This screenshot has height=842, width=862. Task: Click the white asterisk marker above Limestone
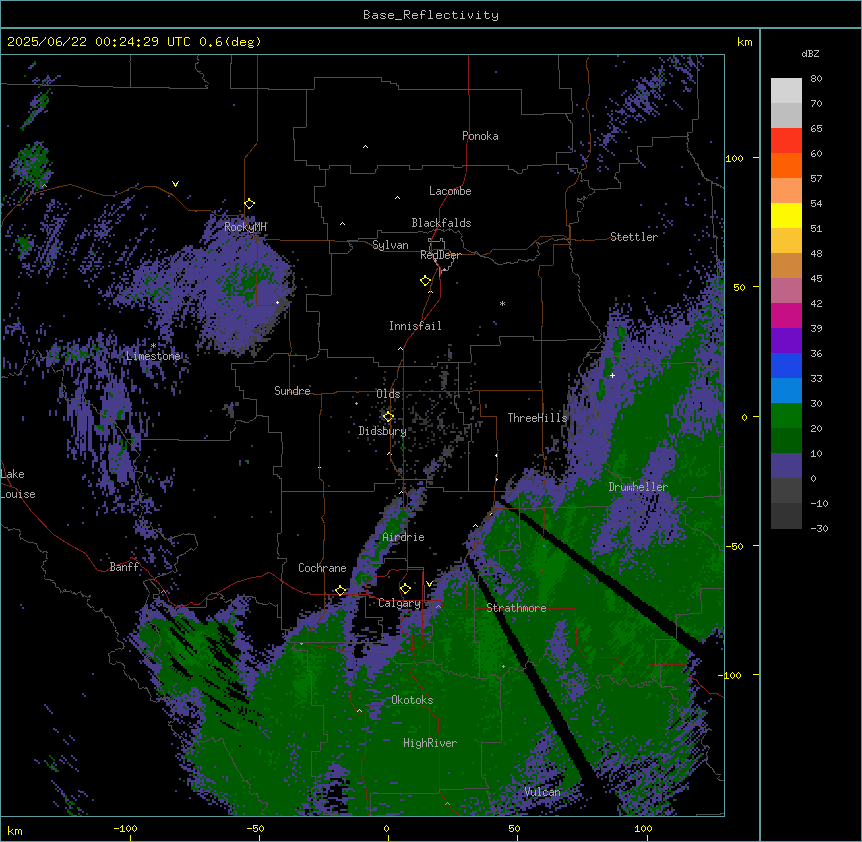153,346
